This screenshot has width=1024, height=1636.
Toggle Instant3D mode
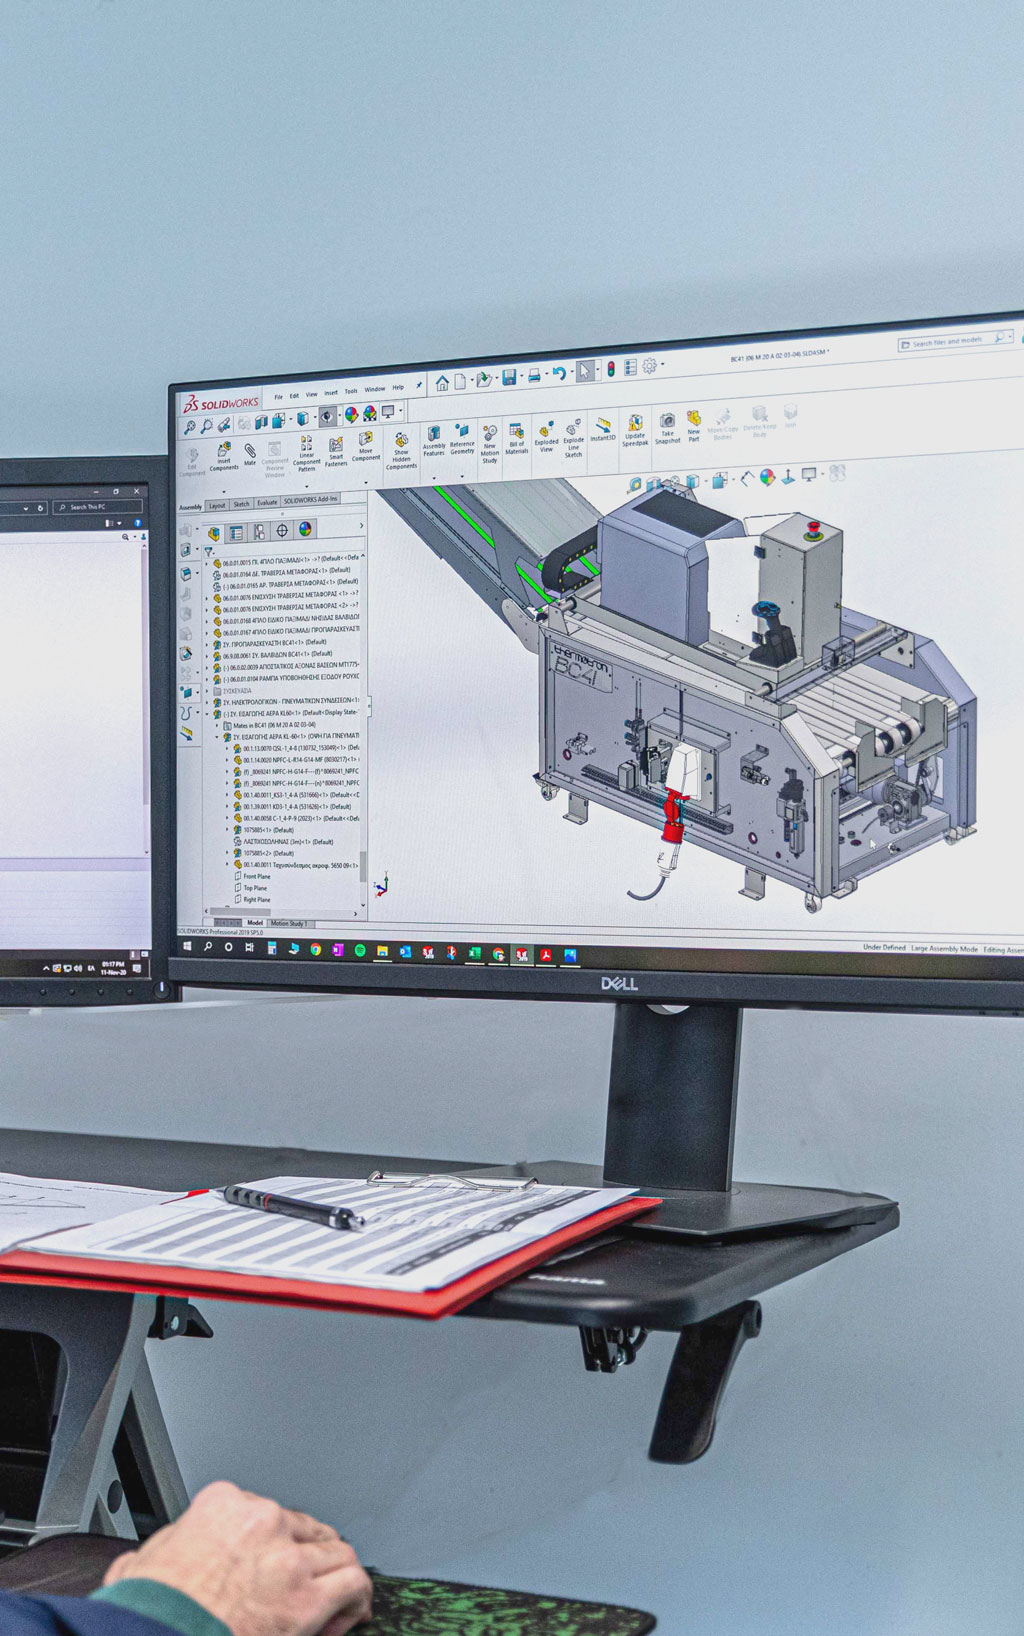(x=603, y=429)
